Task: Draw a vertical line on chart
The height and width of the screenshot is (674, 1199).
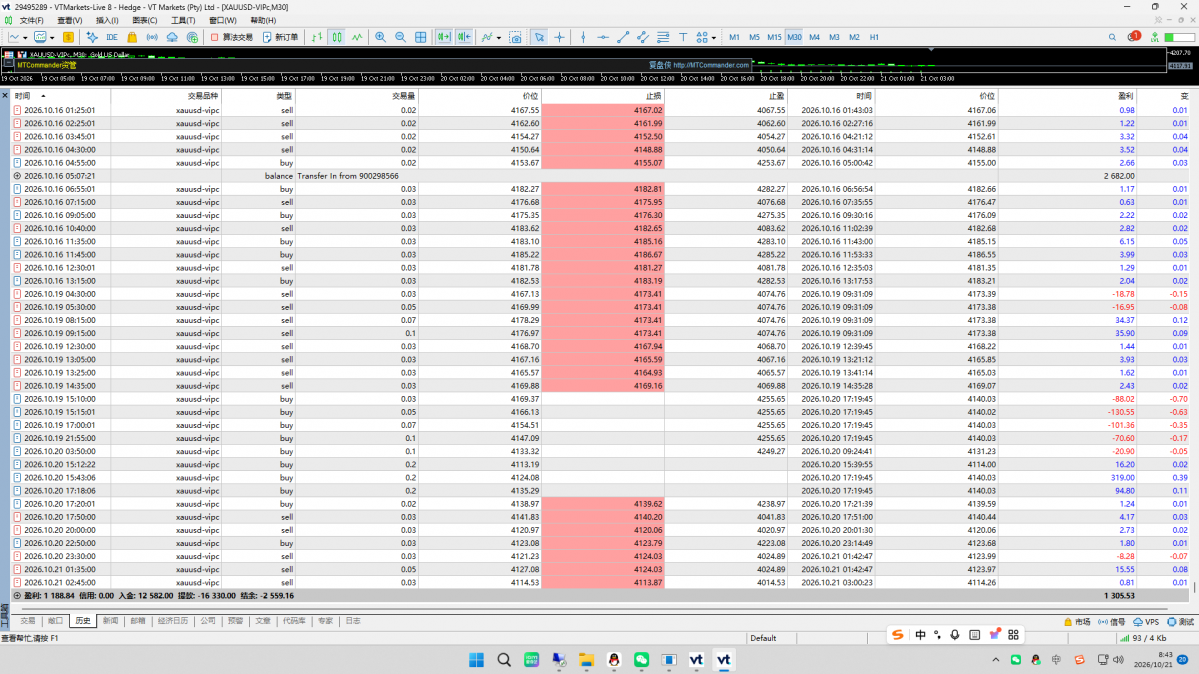Action: [x=583, y=37]
